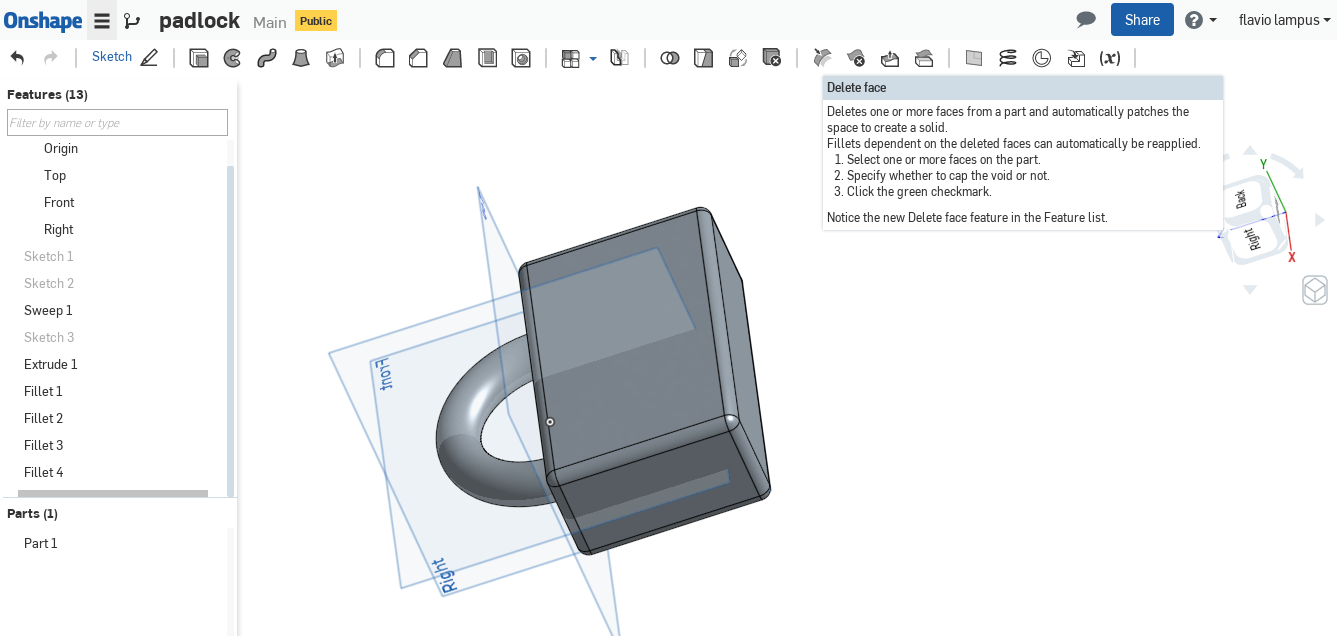Click the Redo arrow icon
The height and width of the screenshot is (636, 1337).
(50, 58)
